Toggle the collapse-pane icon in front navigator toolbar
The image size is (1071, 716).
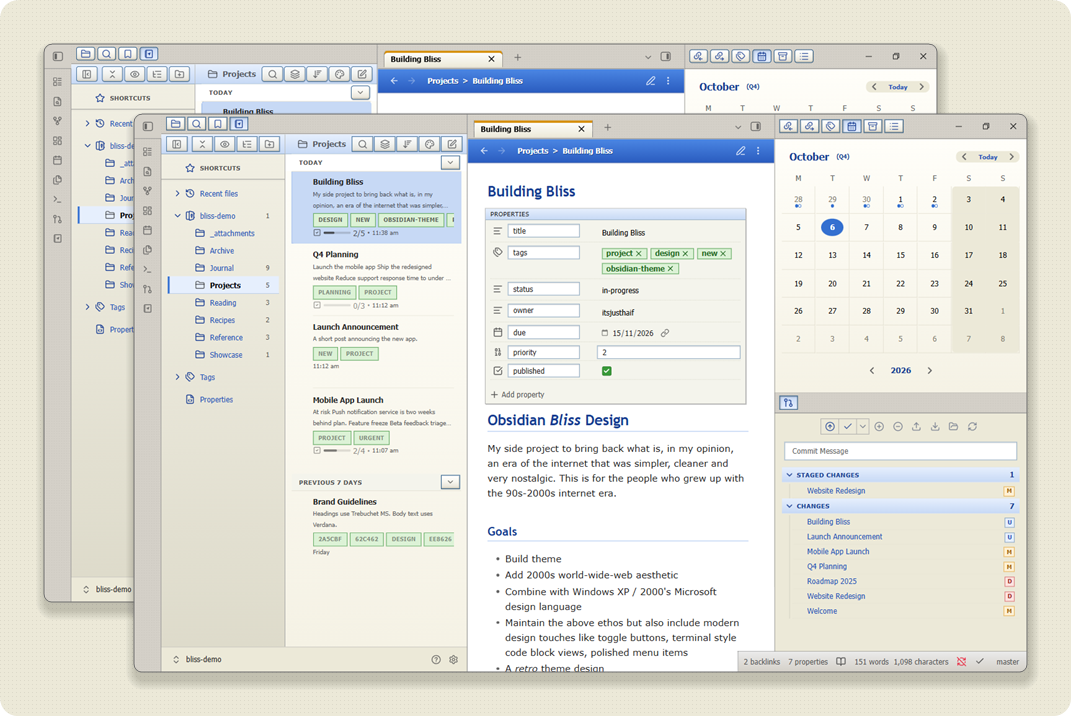[177, 144]
